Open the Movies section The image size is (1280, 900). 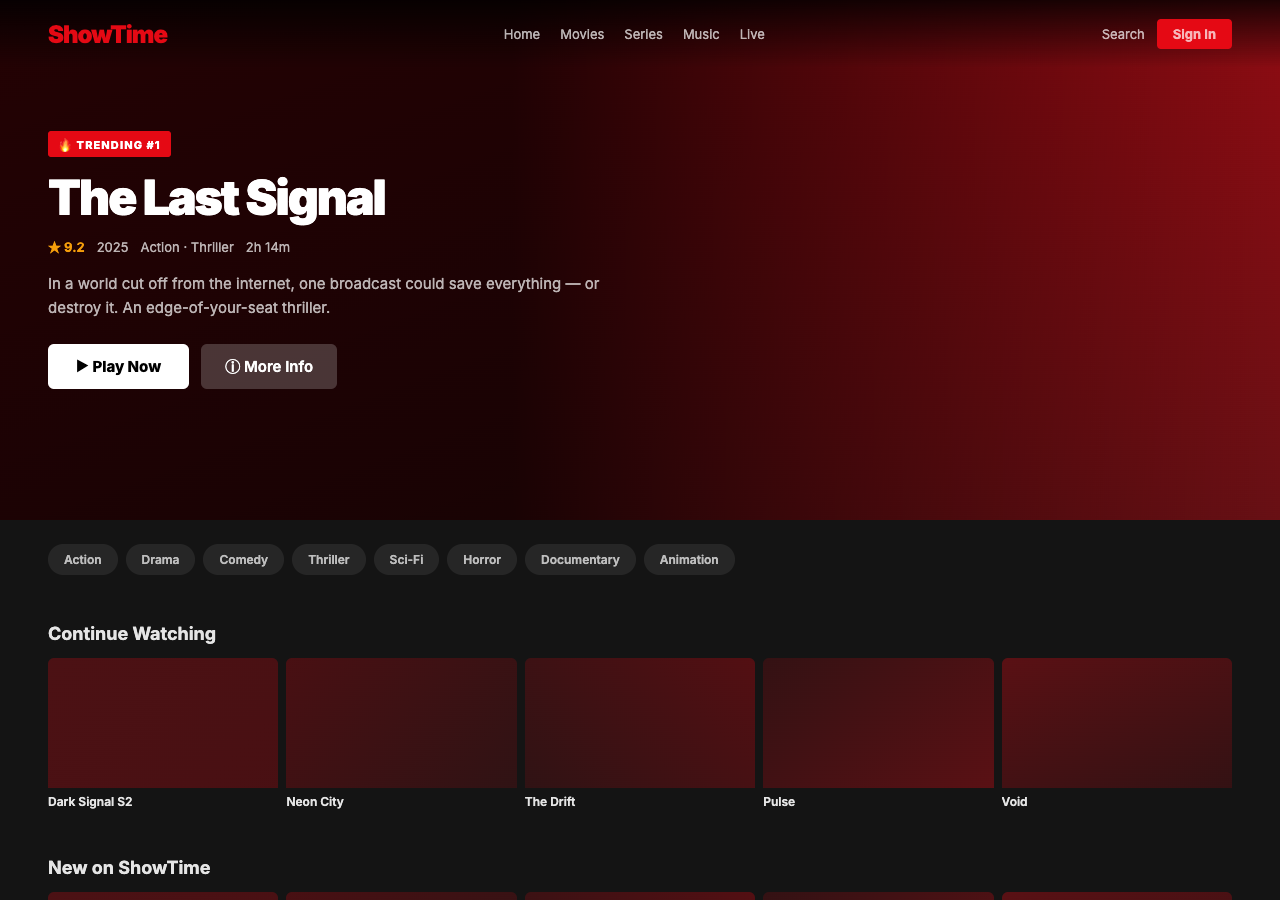(582, 34)
